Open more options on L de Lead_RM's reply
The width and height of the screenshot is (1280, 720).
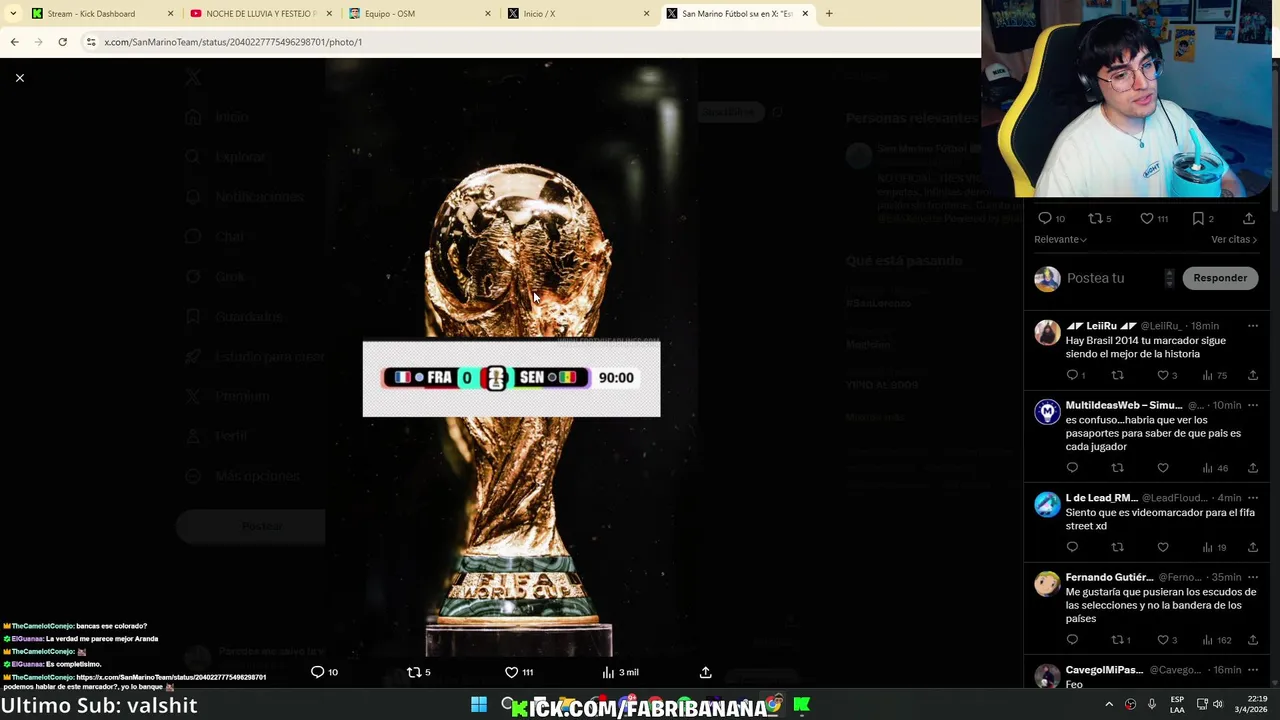click(1252, 498)
